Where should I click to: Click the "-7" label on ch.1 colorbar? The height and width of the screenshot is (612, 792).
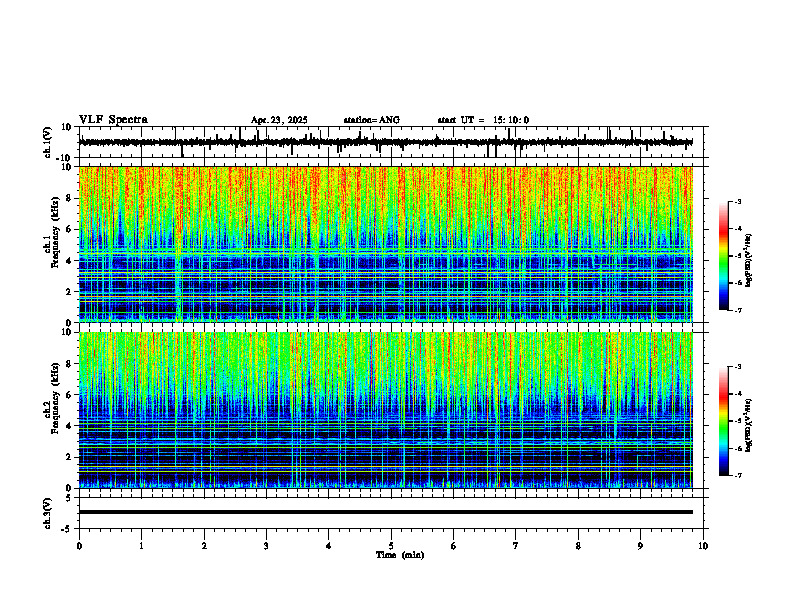point(738,310)
